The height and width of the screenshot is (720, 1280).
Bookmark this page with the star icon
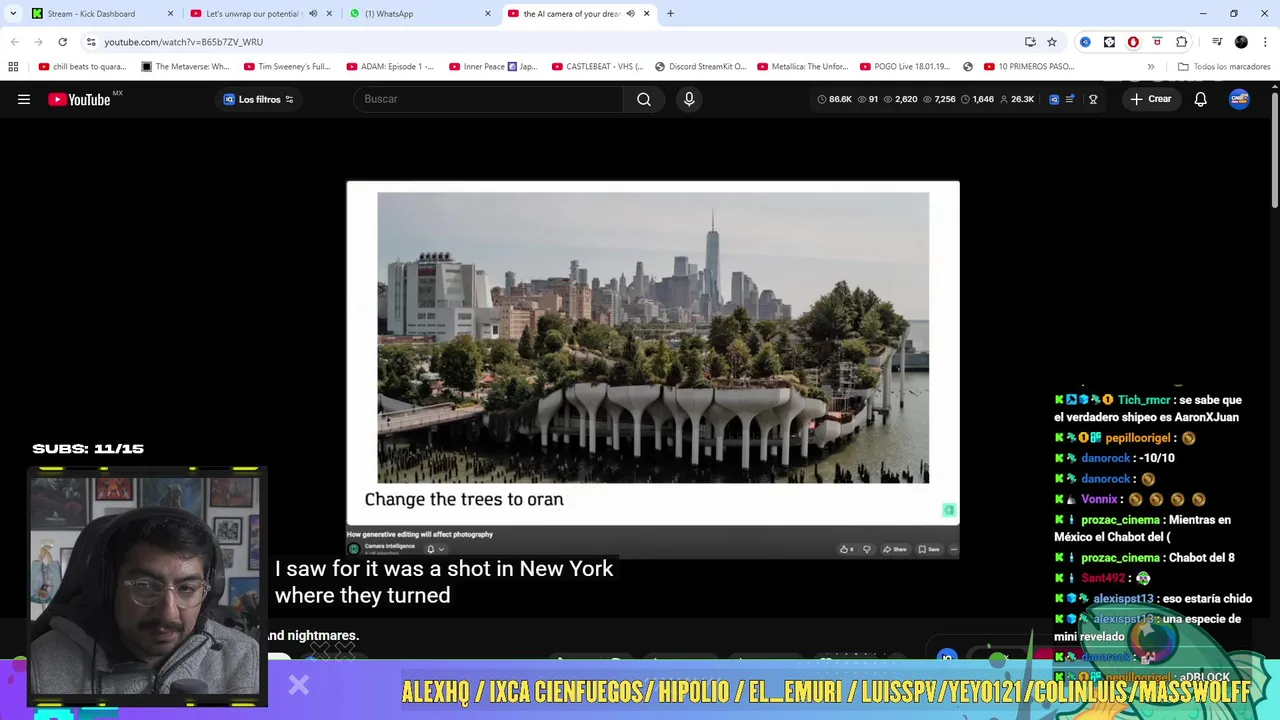point(1052,42)
